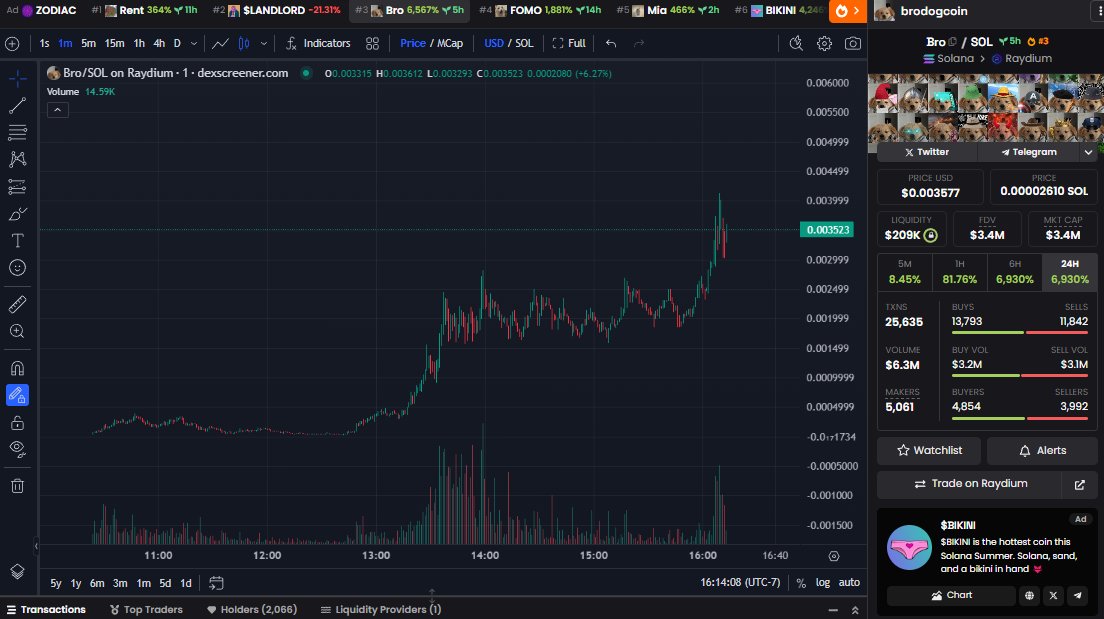1104x619 pixels.
Task: Activate the zoom in tool
Action: coord(18,332)
